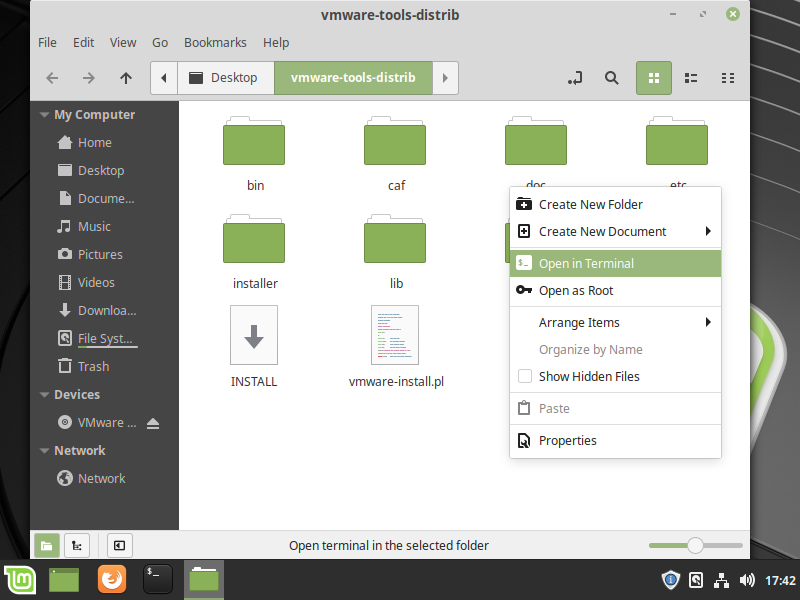The width and height of the screenshot is (800, 600).
Task: Choose Open as Root
Action: click(x=615, y=291)
